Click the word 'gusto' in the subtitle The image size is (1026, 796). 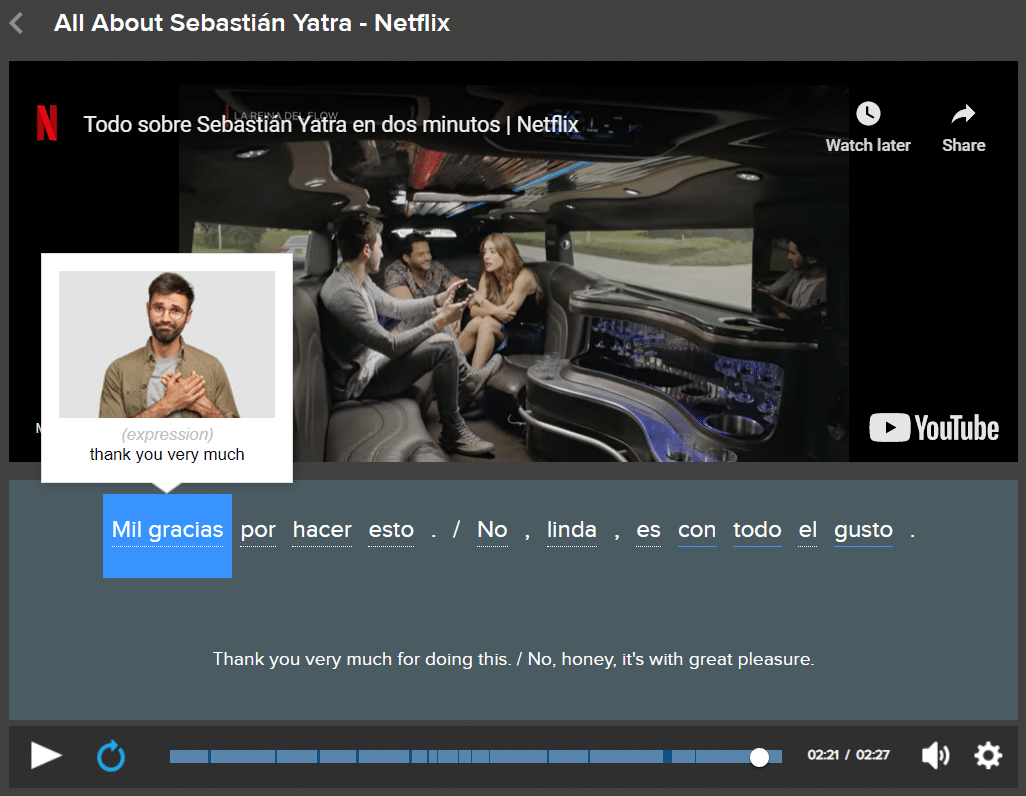[863, 530]
